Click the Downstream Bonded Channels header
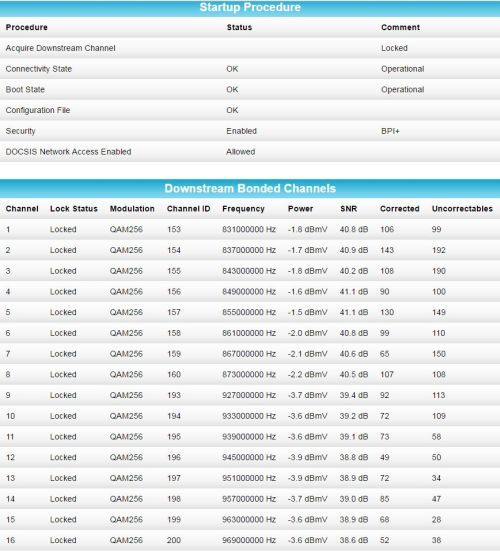The height and width of the screenshot is (554, 500). [x=250, y=188]
